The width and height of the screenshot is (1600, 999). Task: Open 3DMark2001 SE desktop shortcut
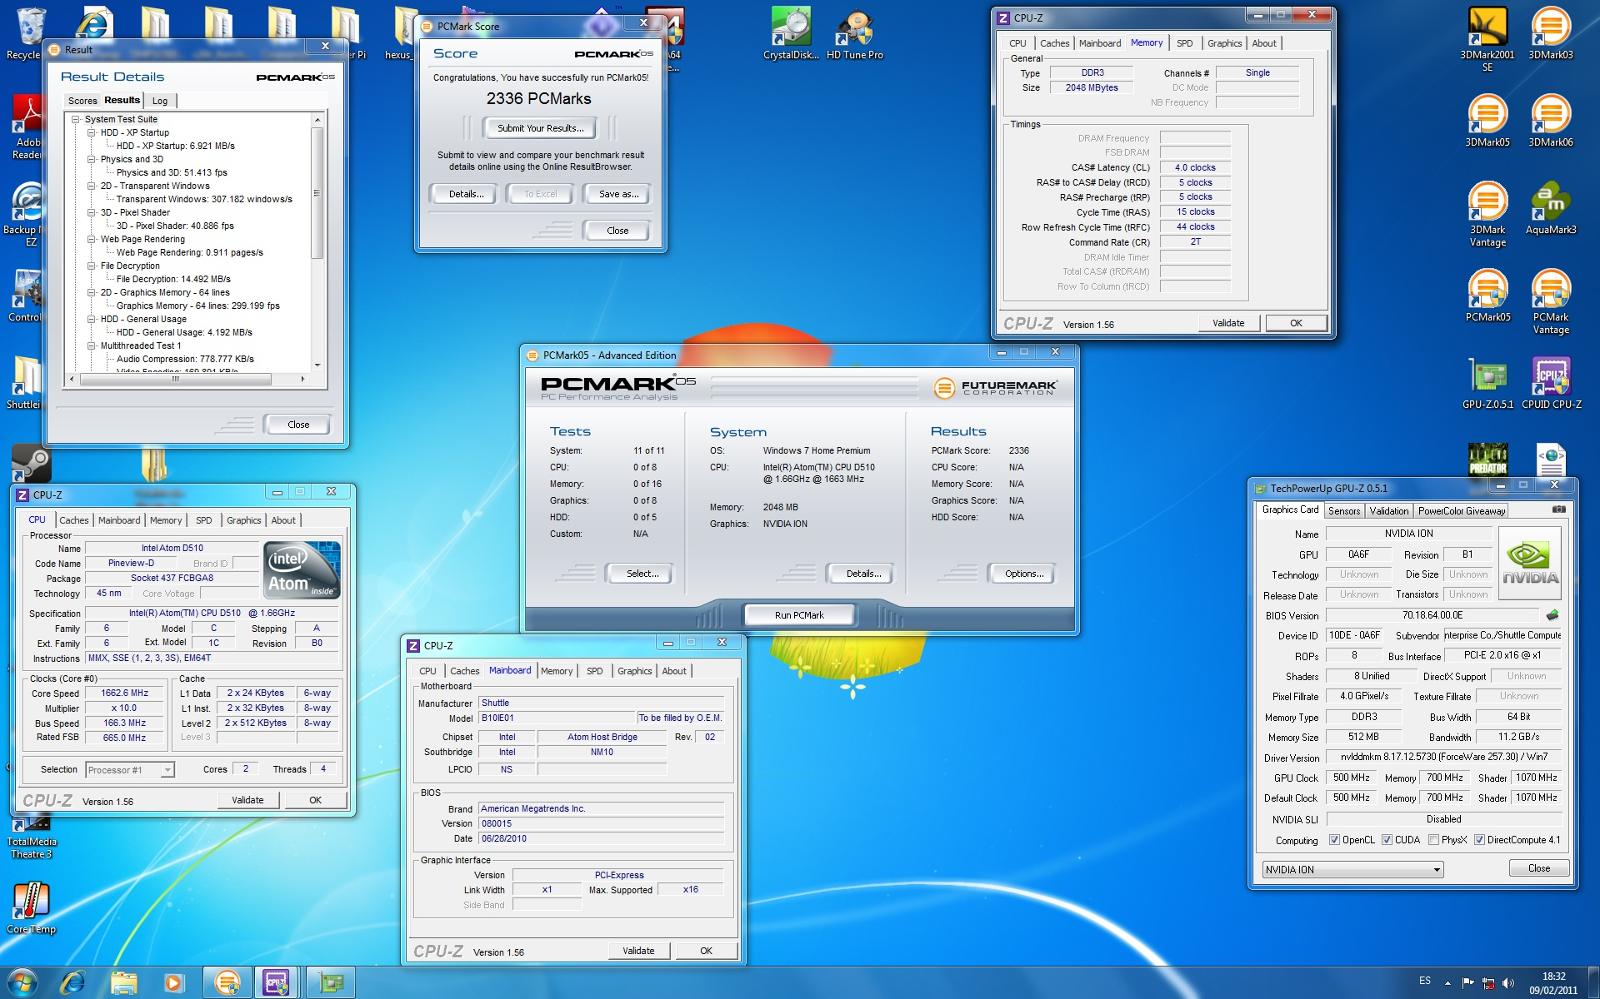click(x=1487, y=38)
